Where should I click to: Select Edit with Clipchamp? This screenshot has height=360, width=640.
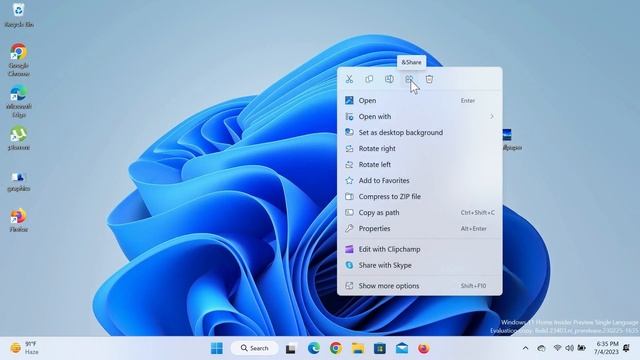[420, 249]
